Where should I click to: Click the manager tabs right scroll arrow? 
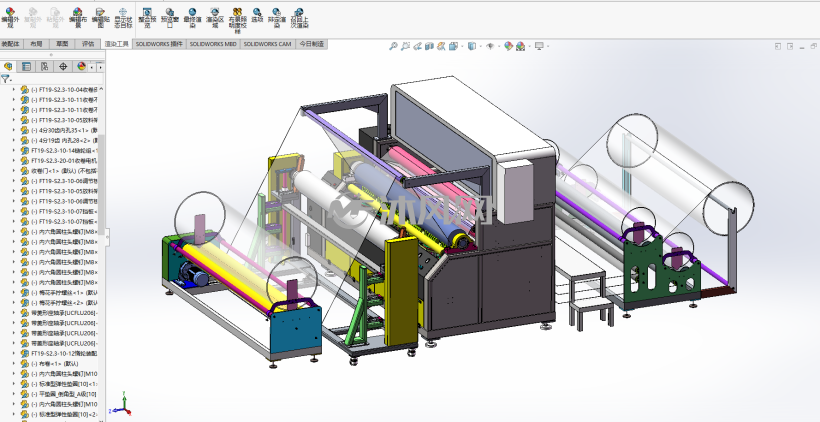[100, 67]
